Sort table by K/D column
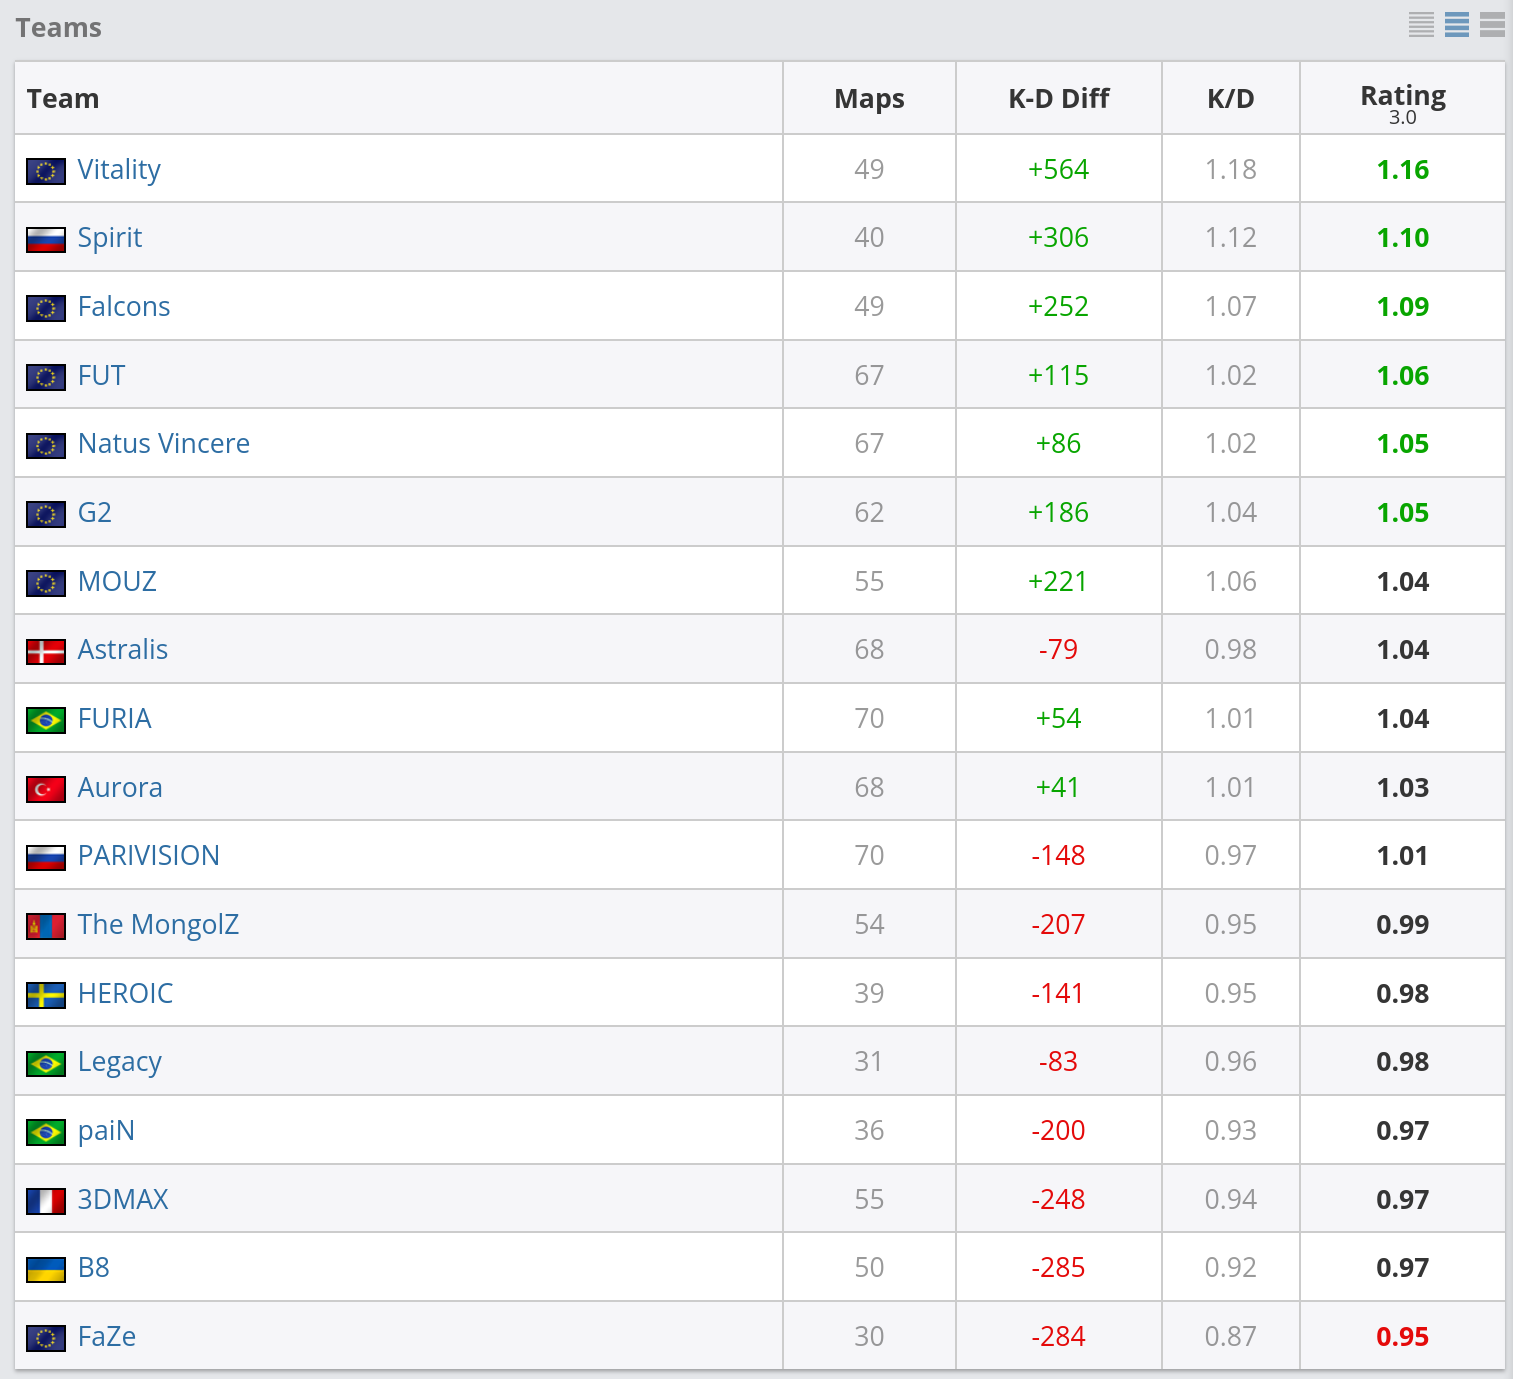Screen dimensions: 1513x1379 coord(1231,98)
